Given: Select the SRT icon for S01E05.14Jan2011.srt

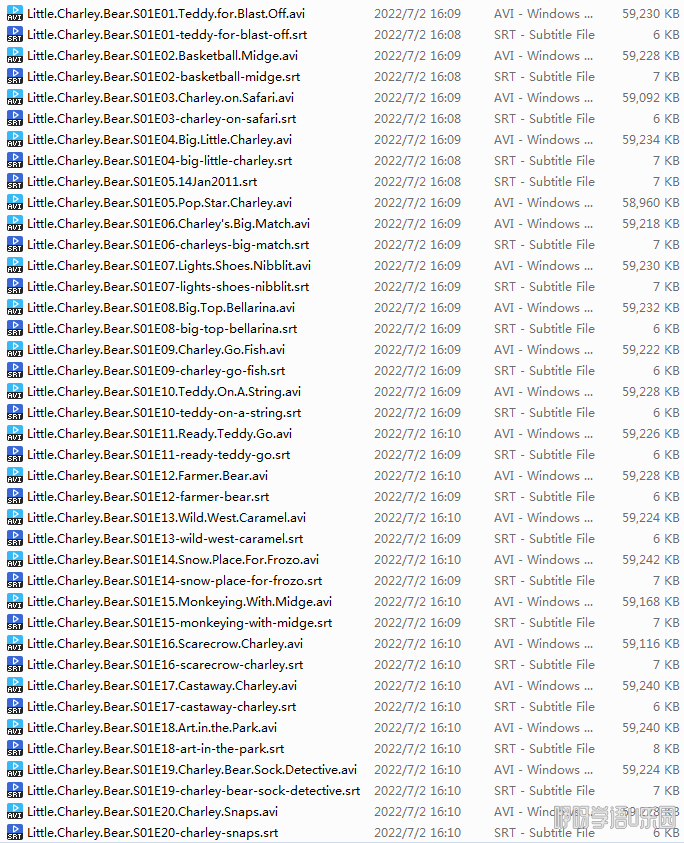Looking at the screenshot, I should [15, 181].
